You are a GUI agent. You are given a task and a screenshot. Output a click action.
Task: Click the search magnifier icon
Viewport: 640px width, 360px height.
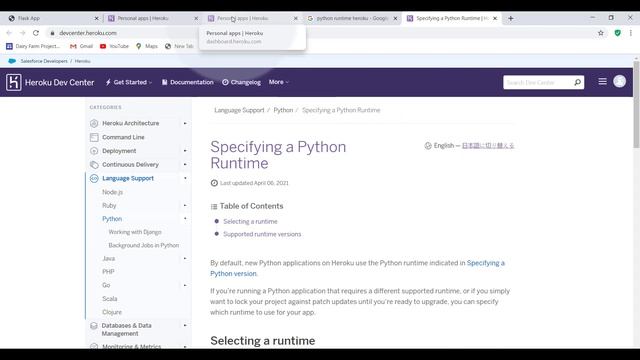click(577, 82)
